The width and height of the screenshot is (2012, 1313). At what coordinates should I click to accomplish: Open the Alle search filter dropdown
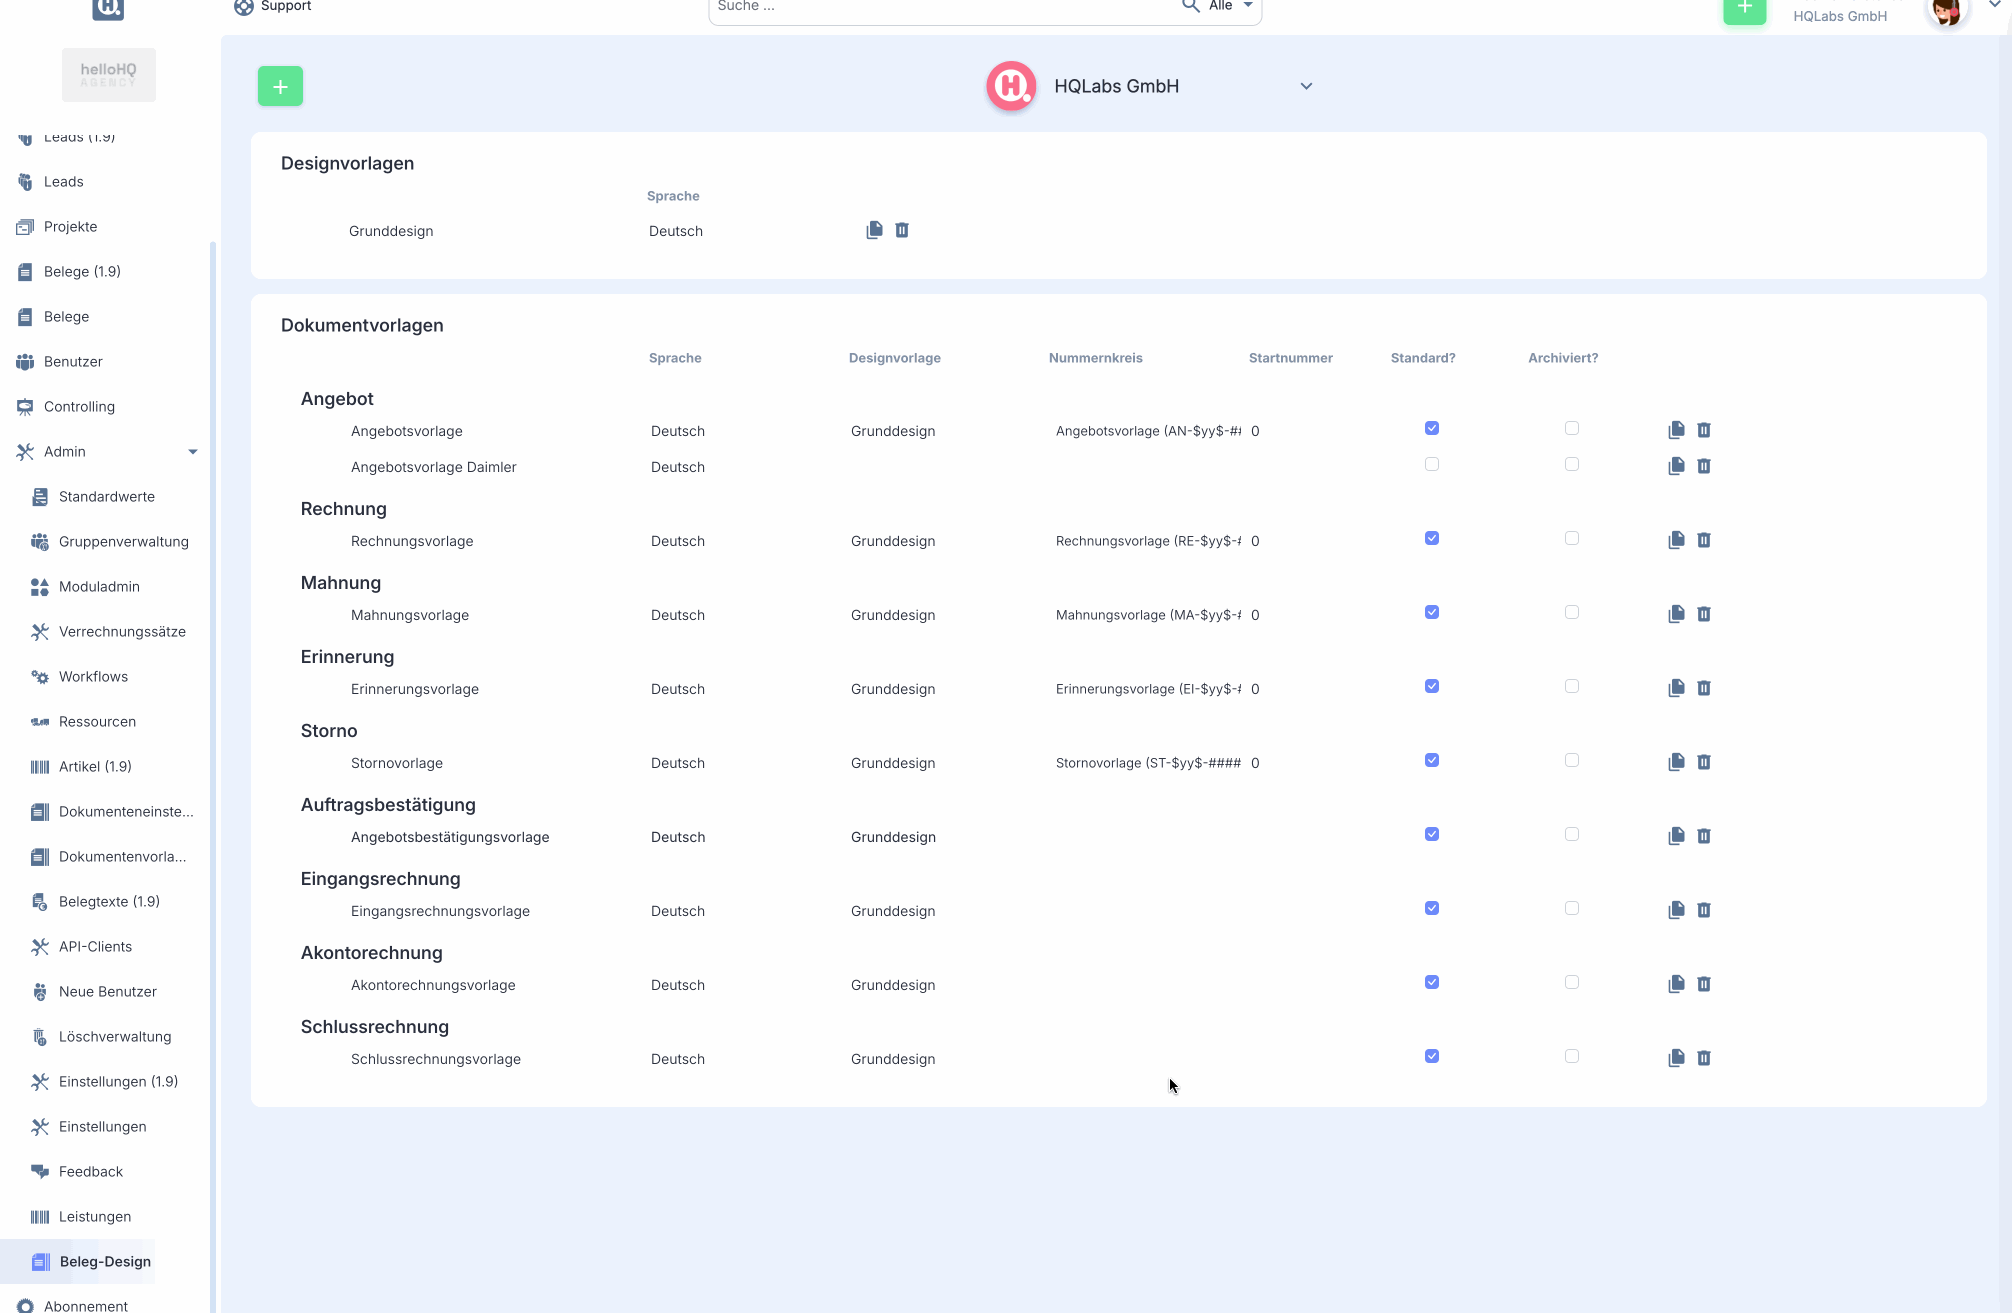coord(1232,6)
